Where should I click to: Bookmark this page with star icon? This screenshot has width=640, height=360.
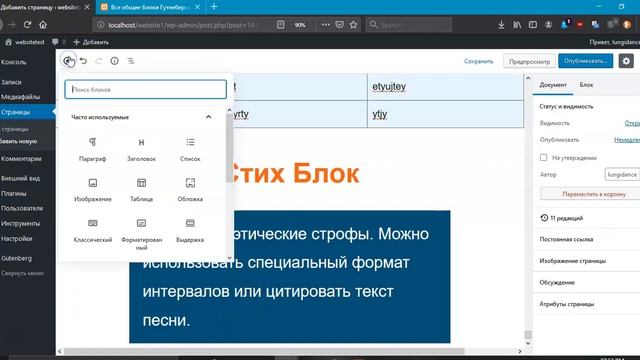coord(353,25)
